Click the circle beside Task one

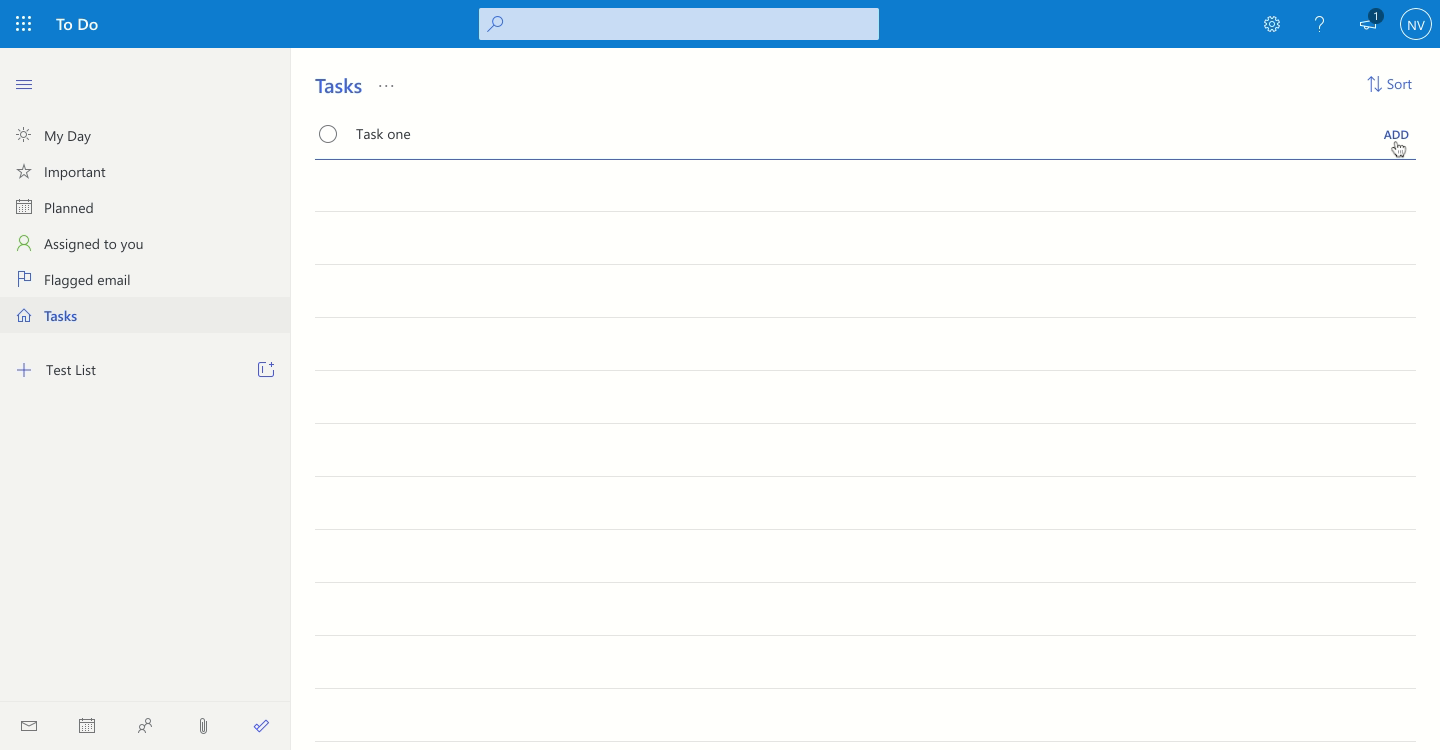pyautogui.click(x=328, y=134)
